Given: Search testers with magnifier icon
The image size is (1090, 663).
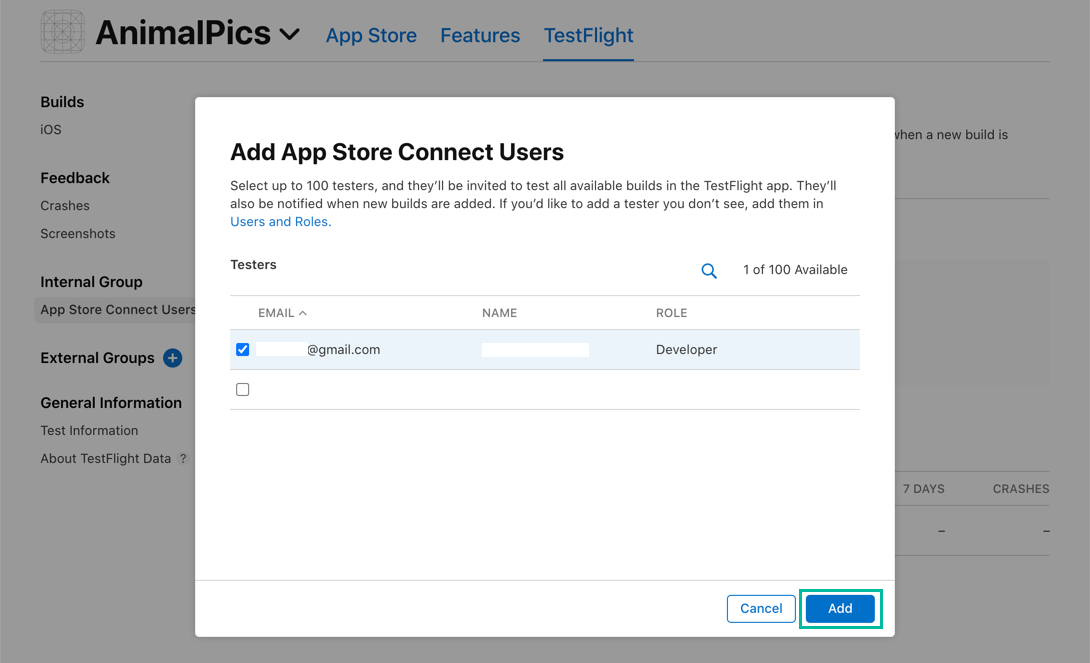Looking at the screenshot, I should [x=708, y=271].
